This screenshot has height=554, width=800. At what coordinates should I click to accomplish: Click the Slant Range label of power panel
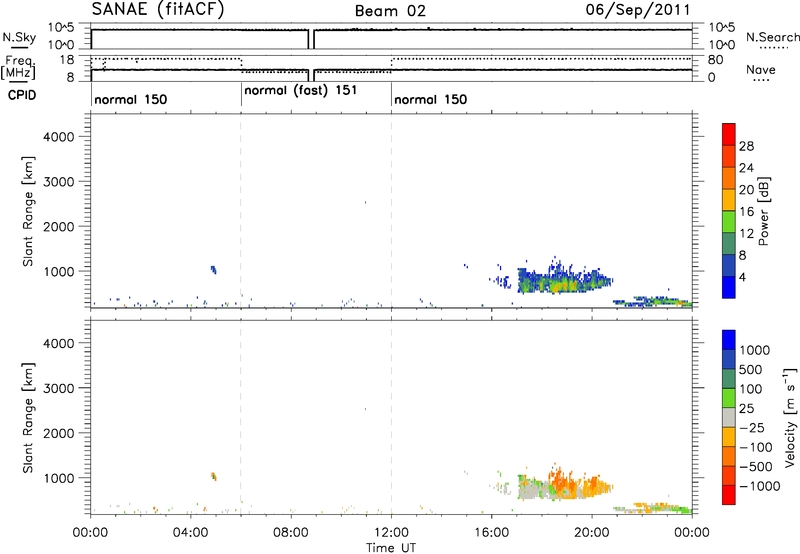point(28,211)
